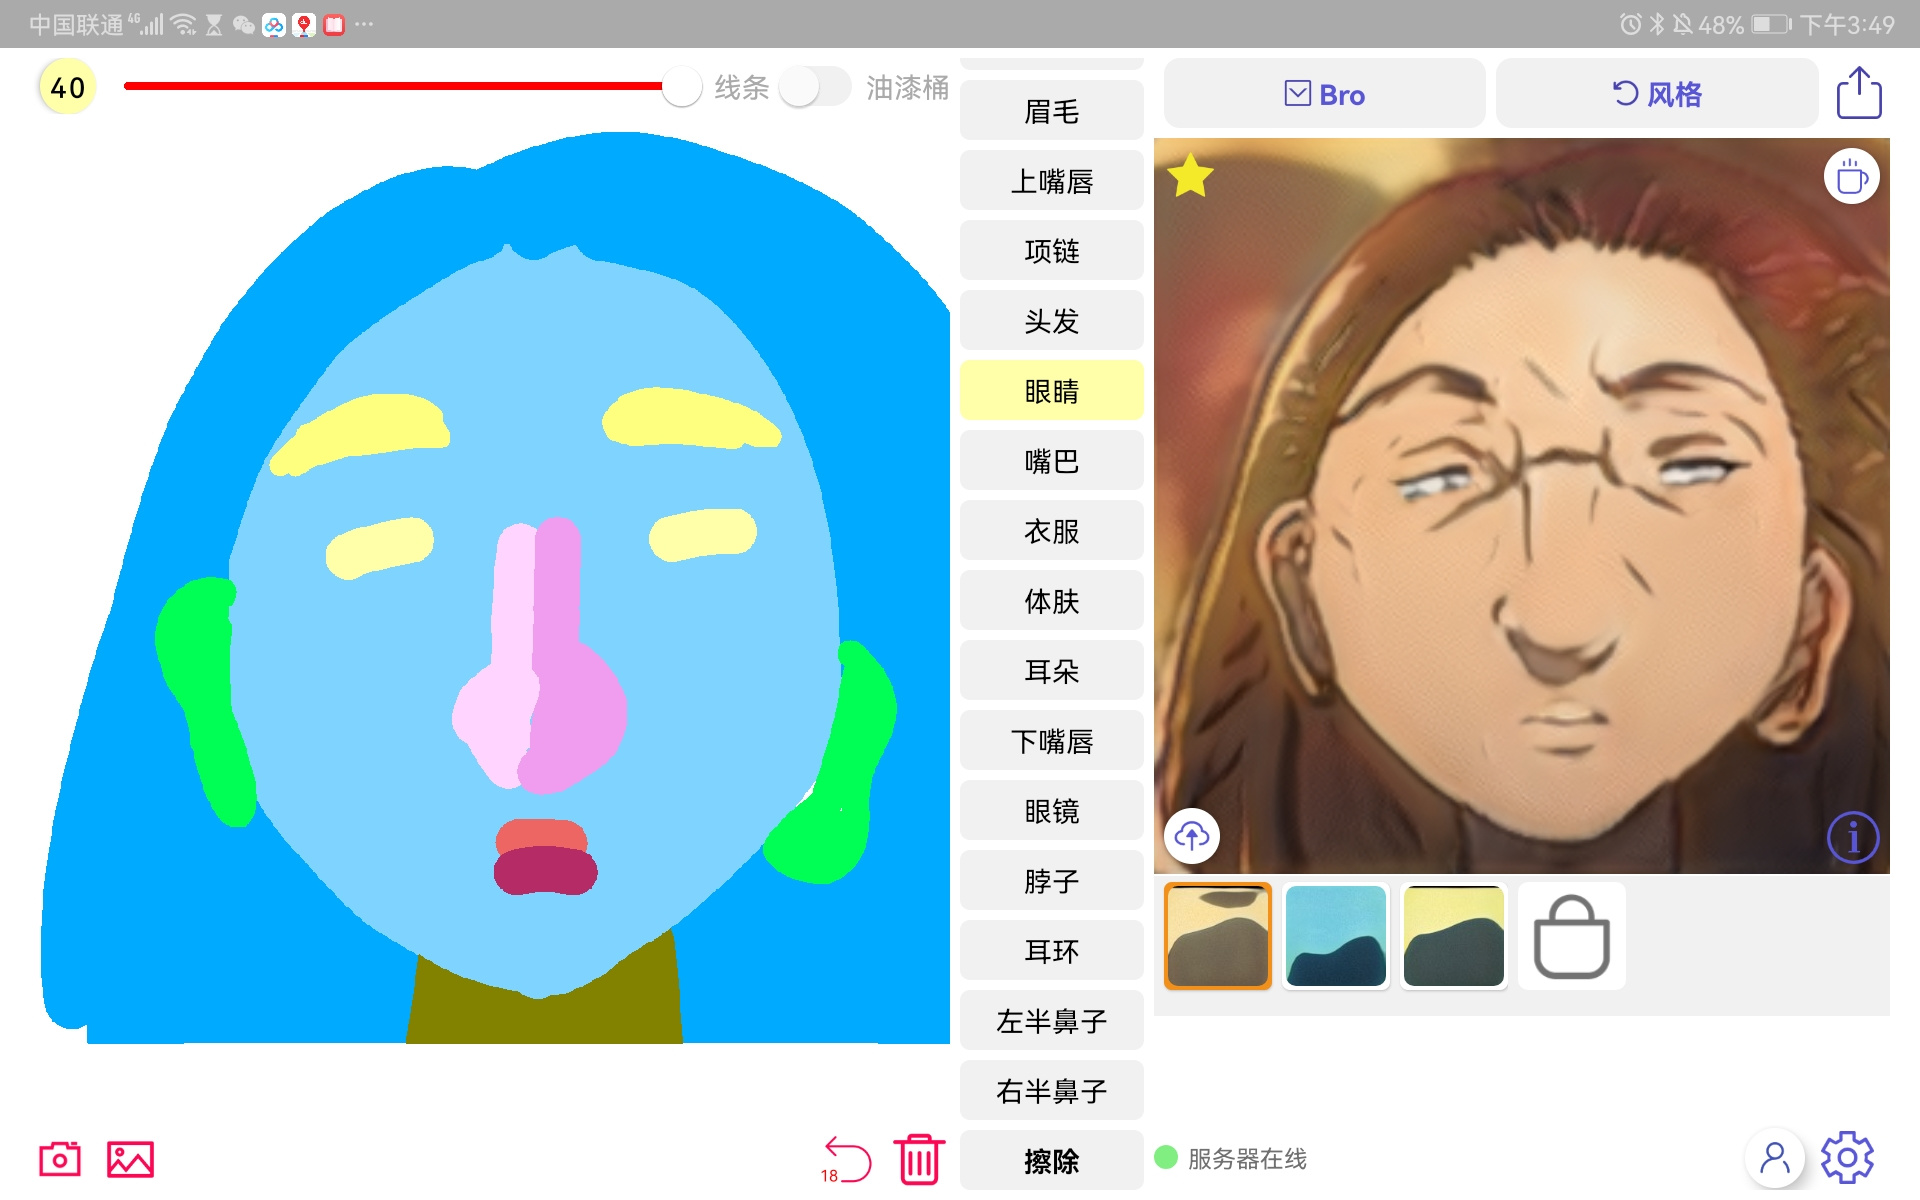The height and width of the screenshot is (1200, 1920).
Task: Open the Bro model dropdown
Action: [x=1324, y=94]
